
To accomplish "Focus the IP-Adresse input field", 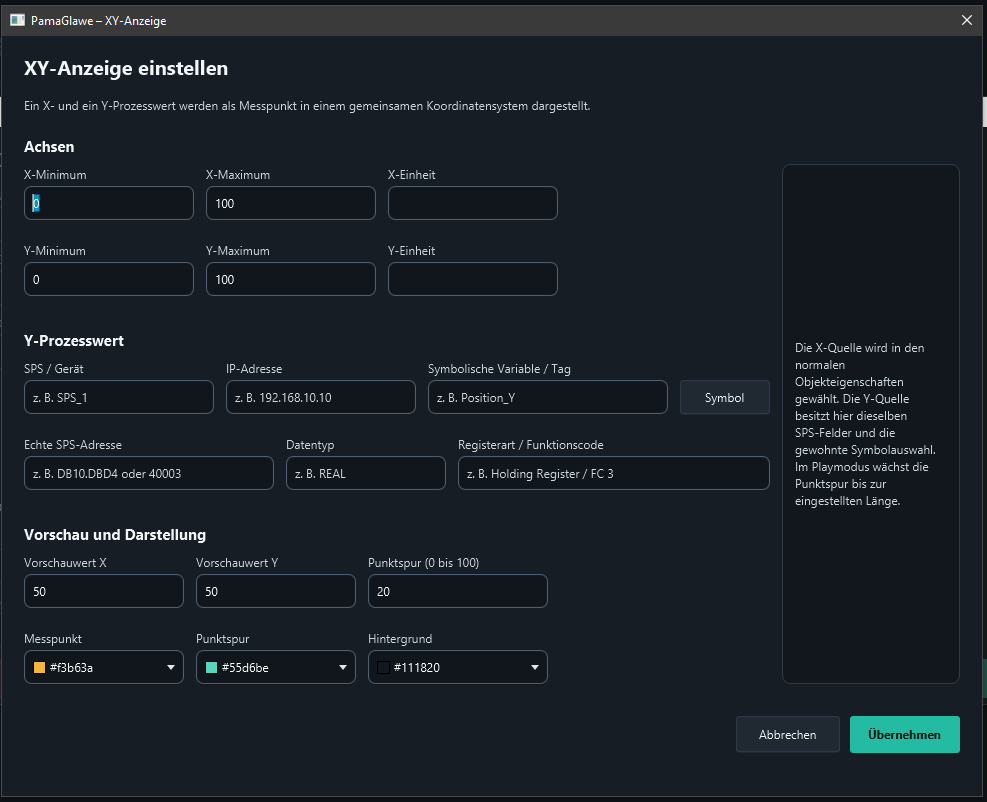I will click(x=321, y=397).
